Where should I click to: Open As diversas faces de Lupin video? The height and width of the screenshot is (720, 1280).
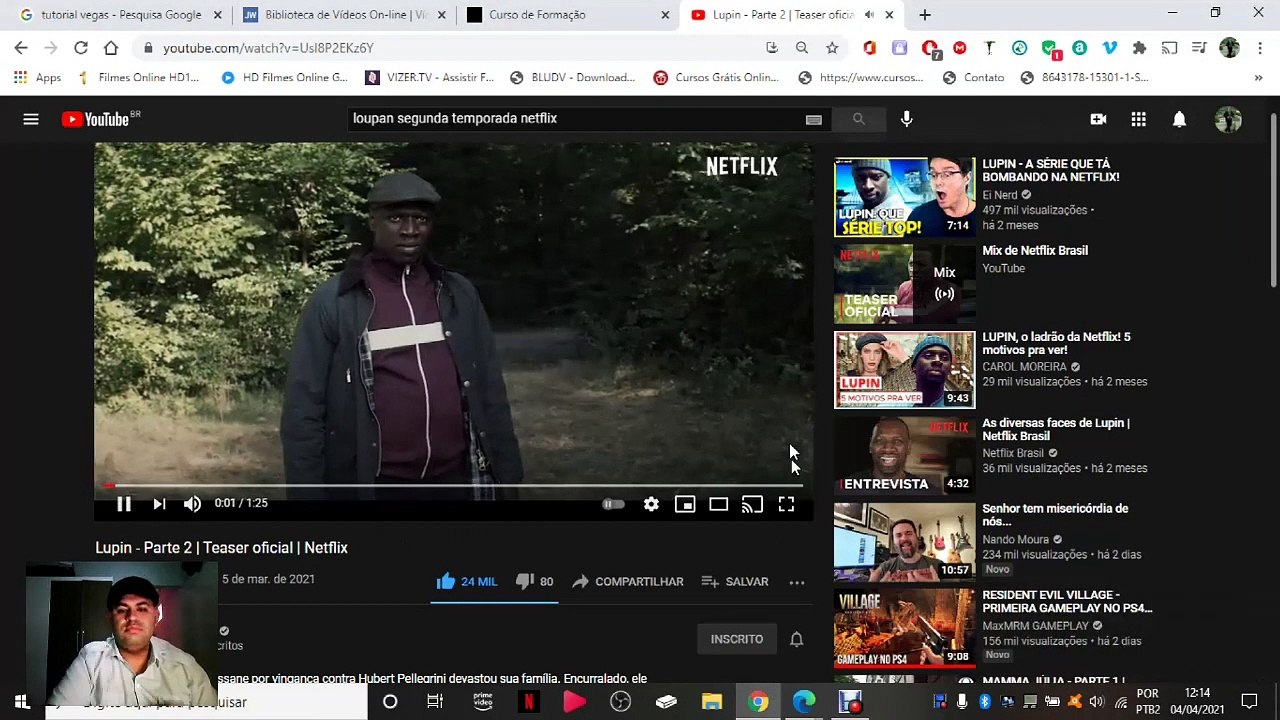[1056, 429]
